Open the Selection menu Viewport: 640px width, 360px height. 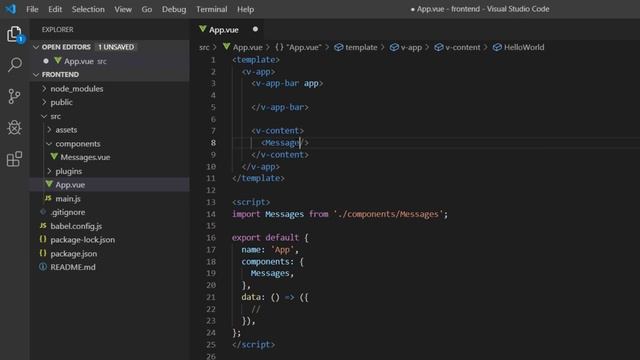(88, 9)
